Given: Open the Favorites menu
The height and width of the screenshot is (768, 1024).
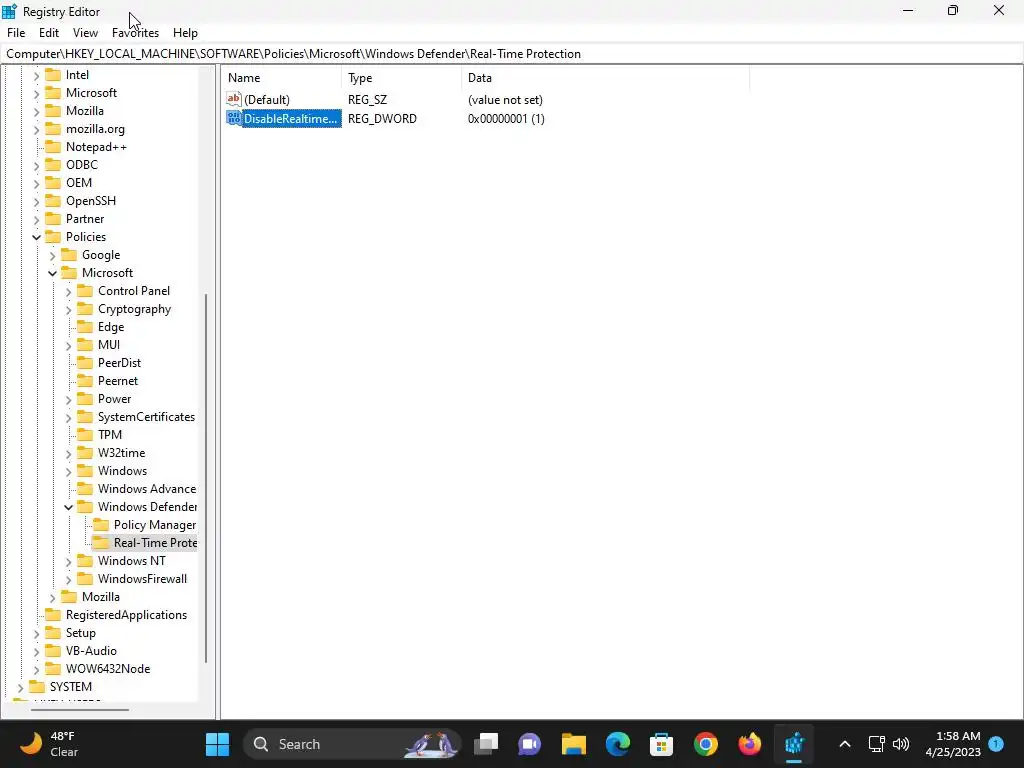Looking at the screenshot, I should coord(135,33).
